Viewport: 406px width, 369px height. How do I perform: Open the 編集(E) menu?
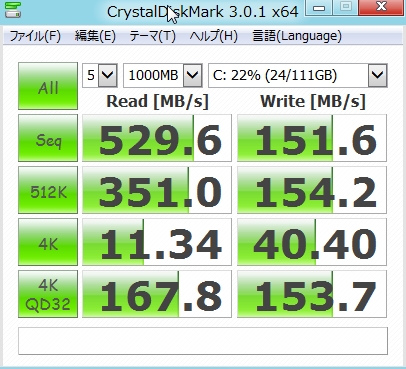tap(95, 36)
